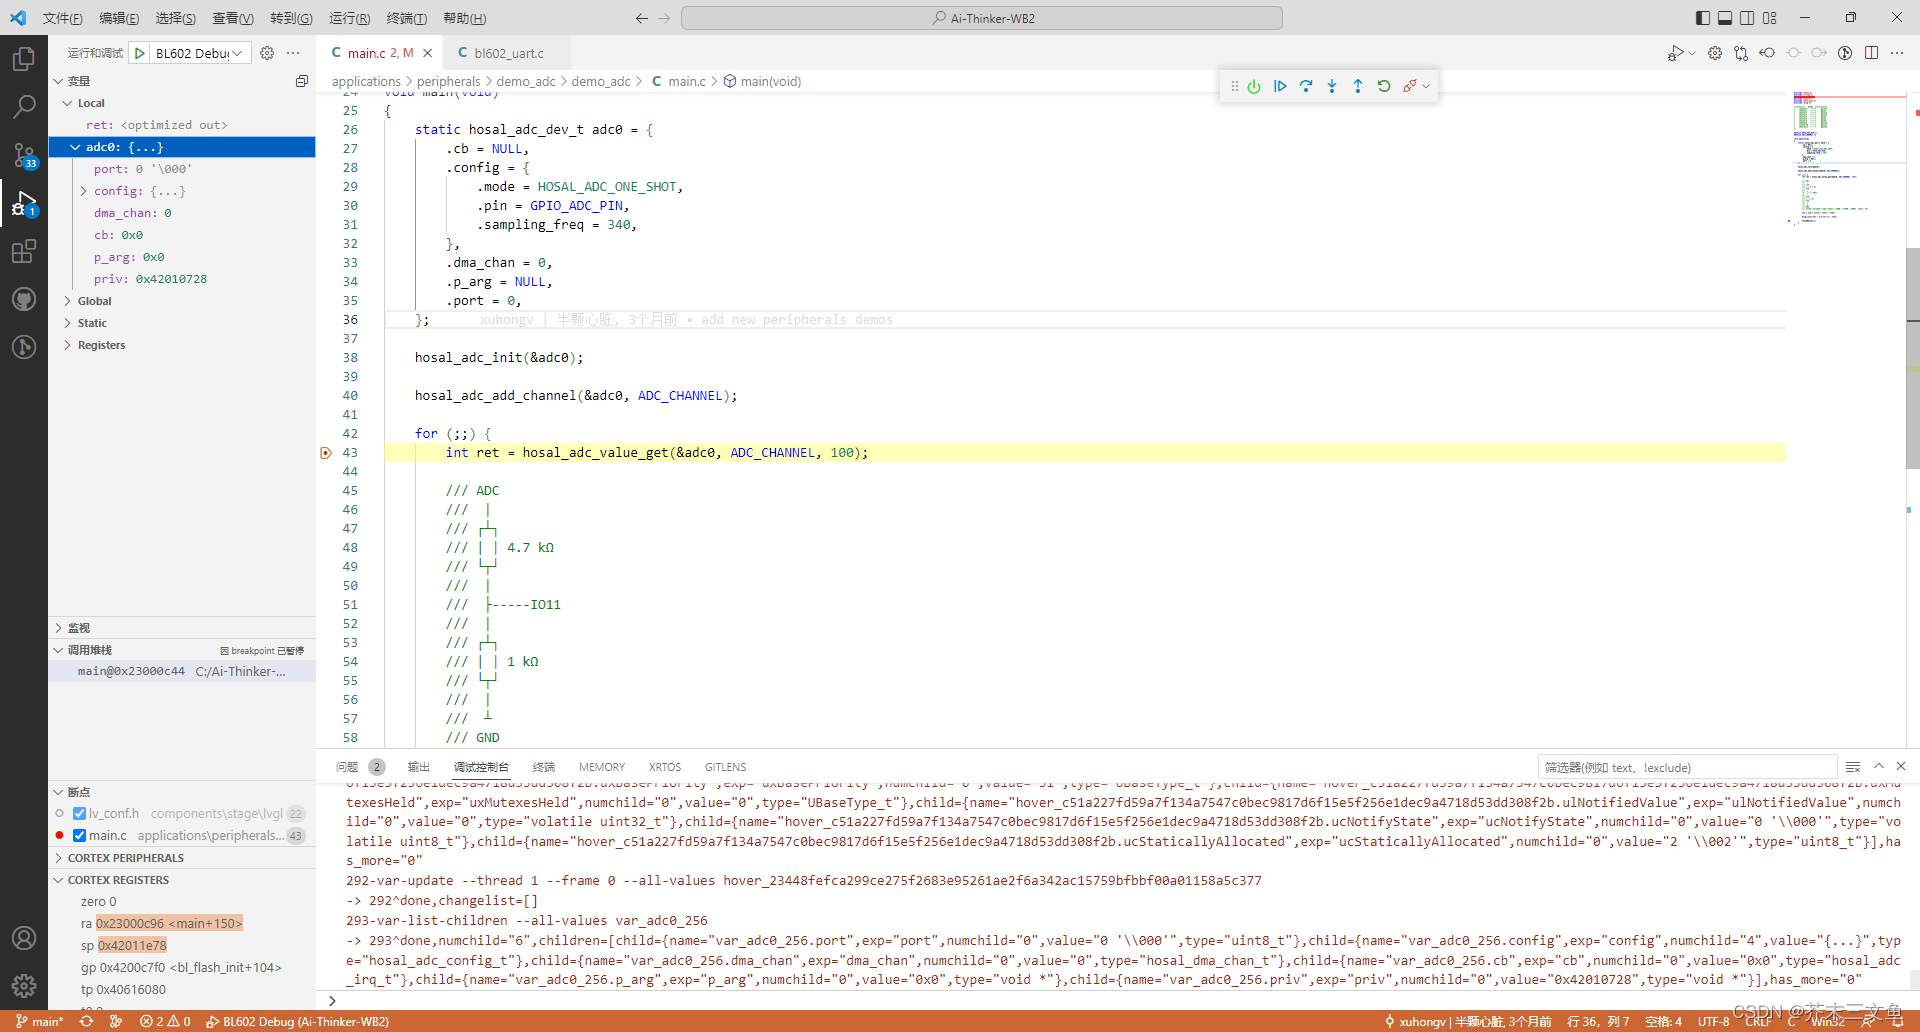The width and height of the screenshot is (1920, 1032).
Task: Toggle the main.c breakpoint checkbox
Action: coord(79,835)
